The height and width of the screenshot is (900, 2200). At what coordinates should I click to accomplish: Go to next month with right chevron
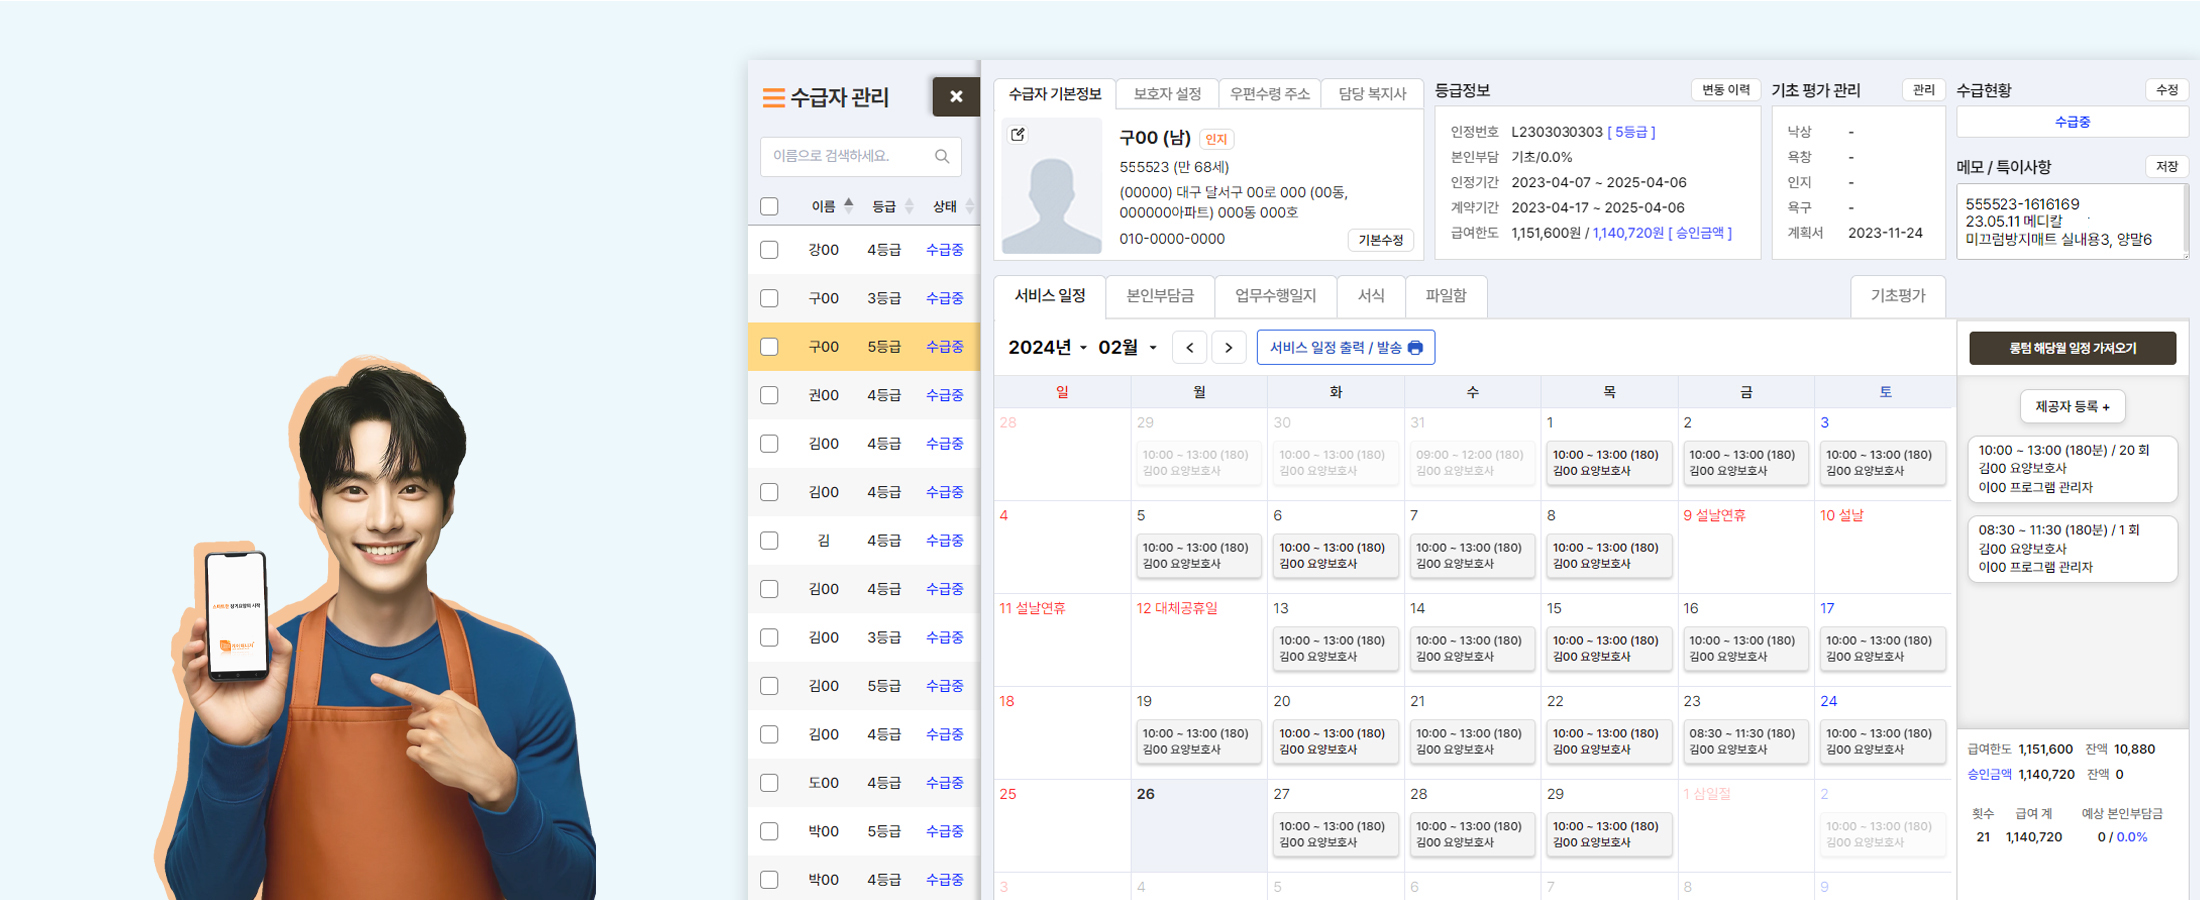(1229, 347)
